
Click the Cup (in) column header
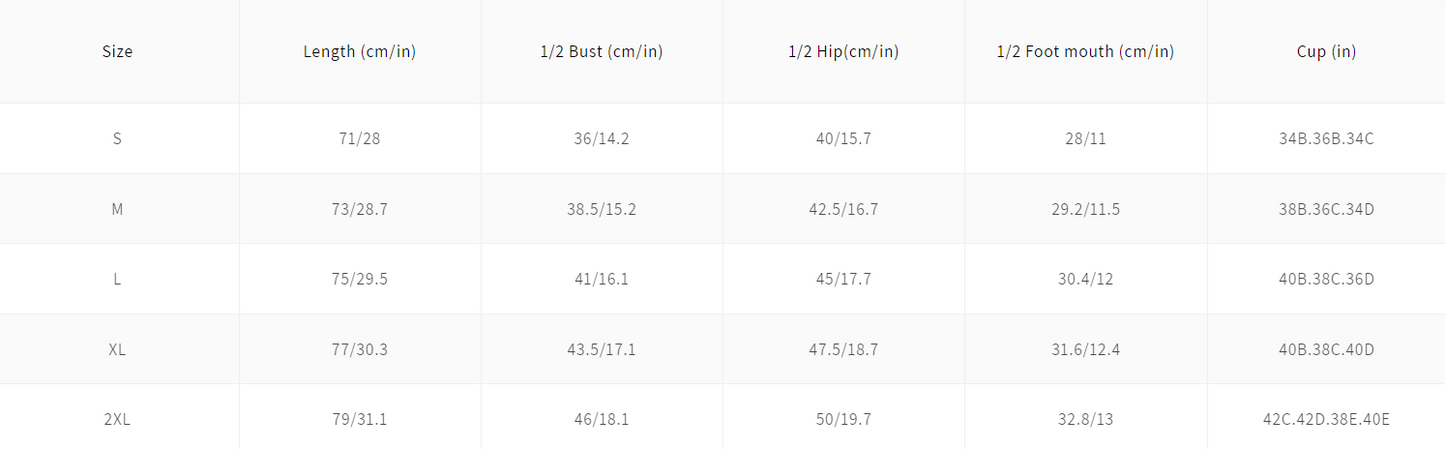tap(1326, 52)
